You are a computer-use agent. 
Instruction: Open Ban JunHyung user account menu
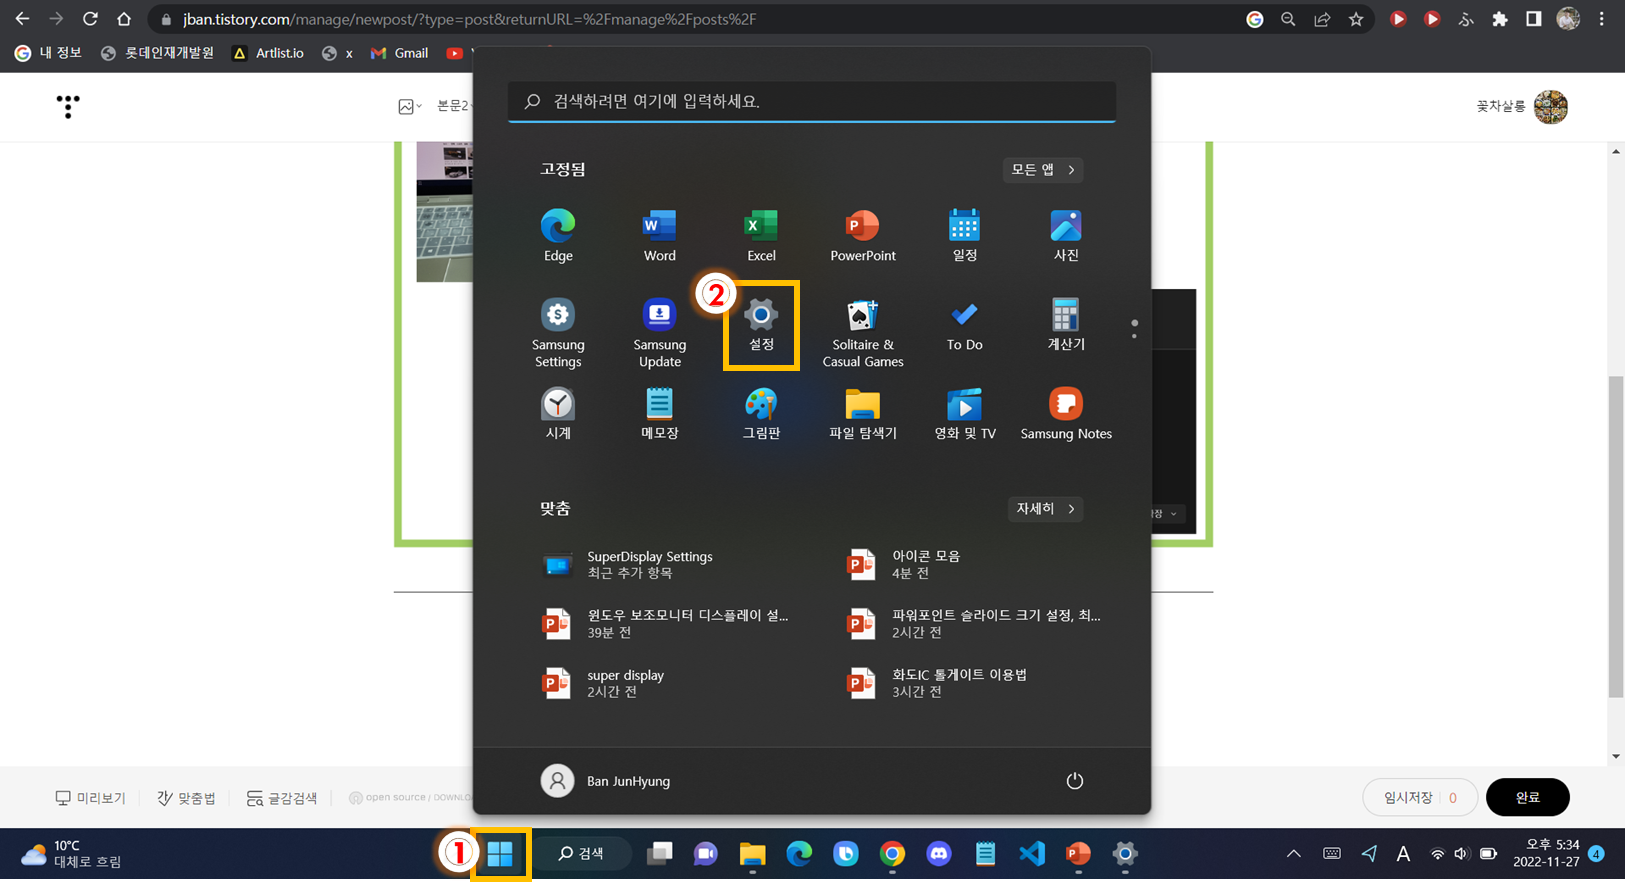[x=606, y=781]
